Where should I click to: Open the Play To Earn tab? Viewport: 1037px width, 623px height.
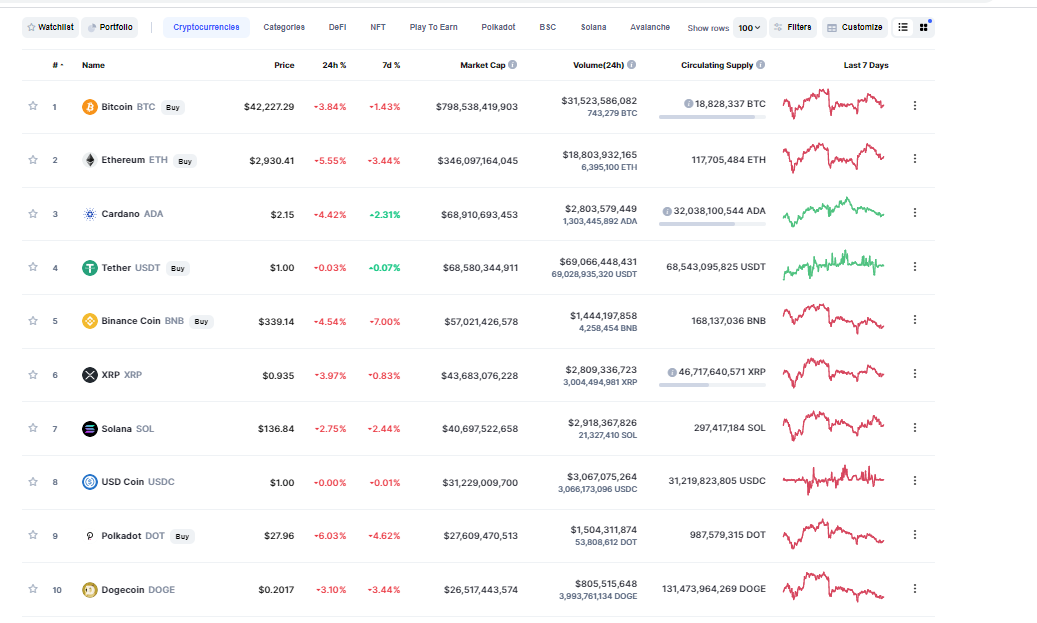433,27
